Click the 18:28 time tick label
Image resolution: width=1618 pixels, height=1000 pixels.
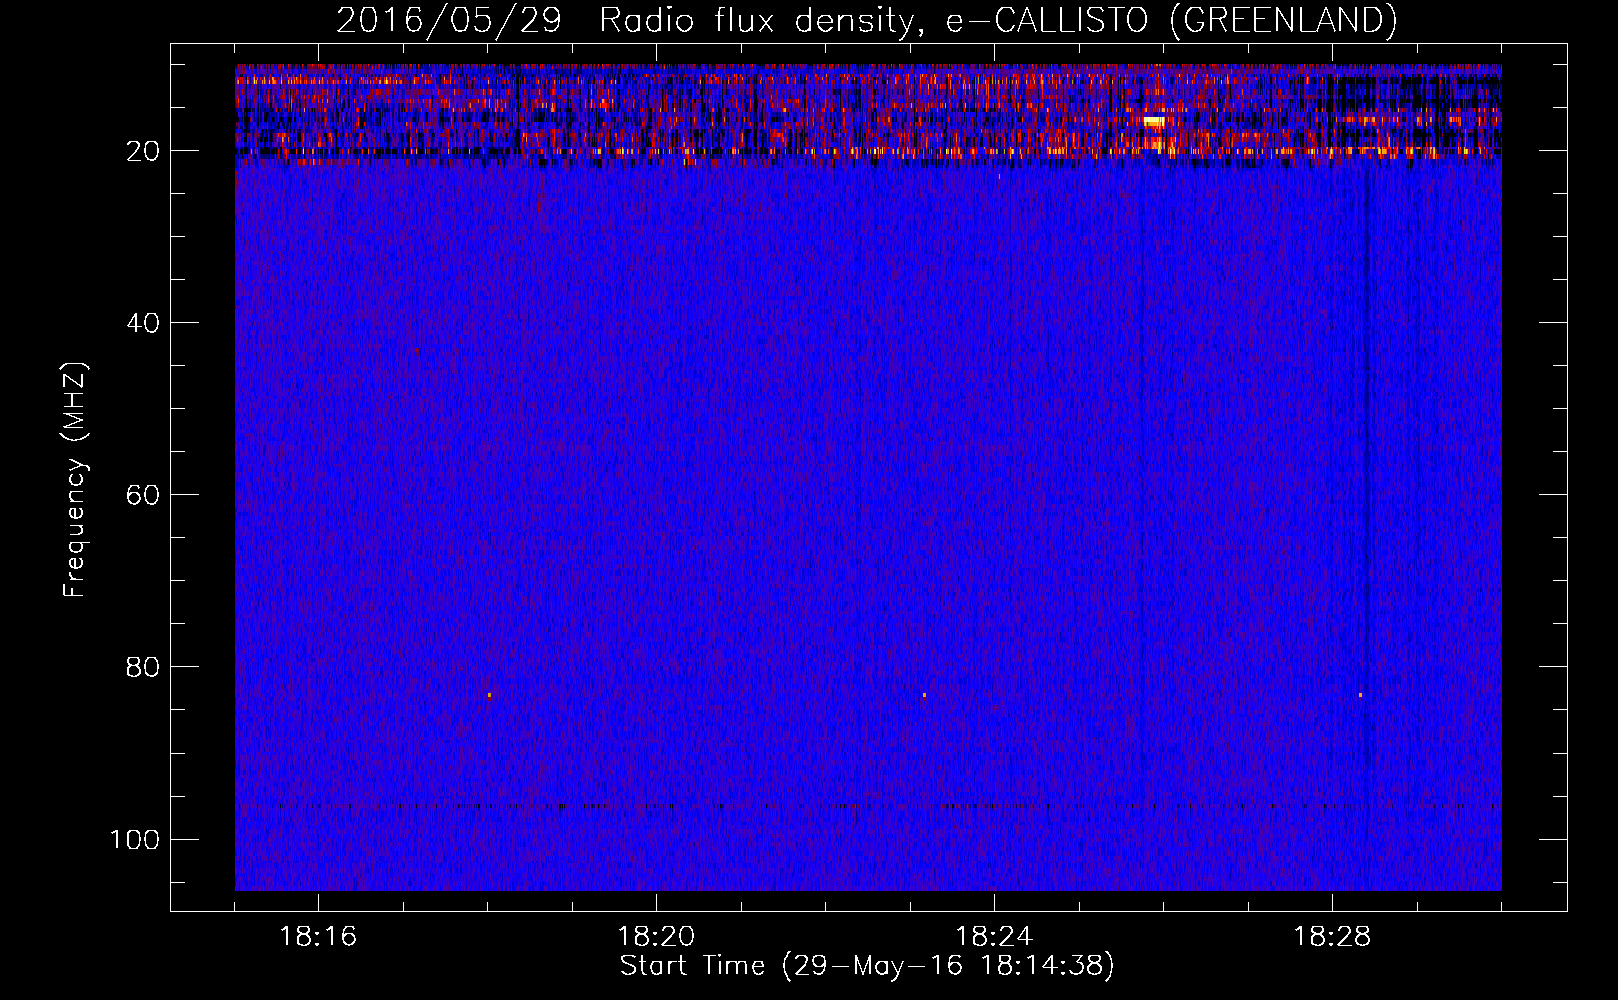coord(1332,937)
